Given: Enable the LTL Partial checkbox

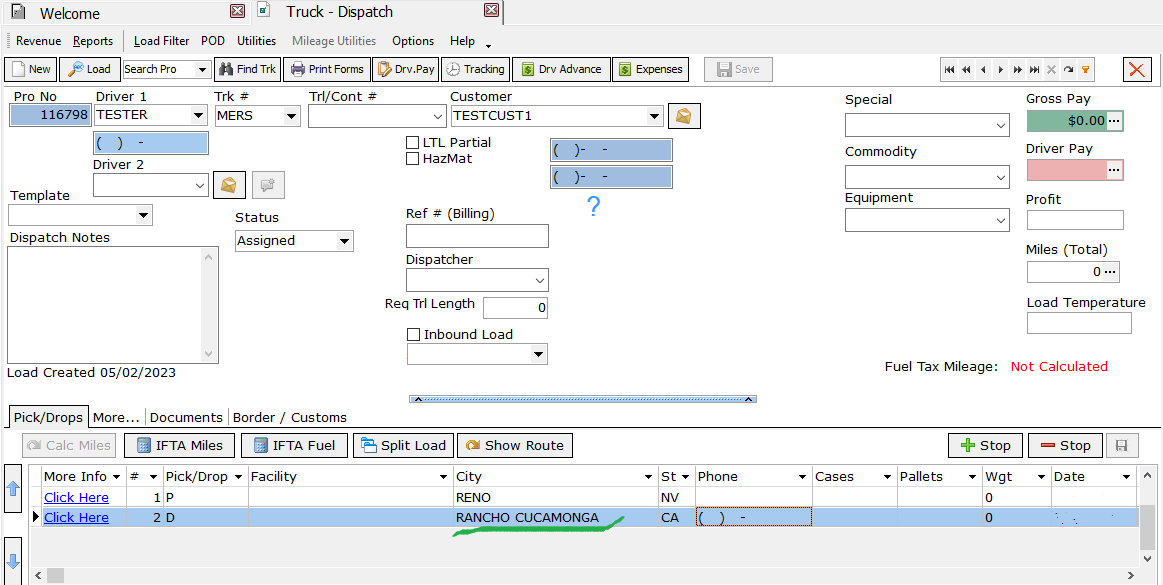Looking at the screenshot, I should tap(413, 143).
